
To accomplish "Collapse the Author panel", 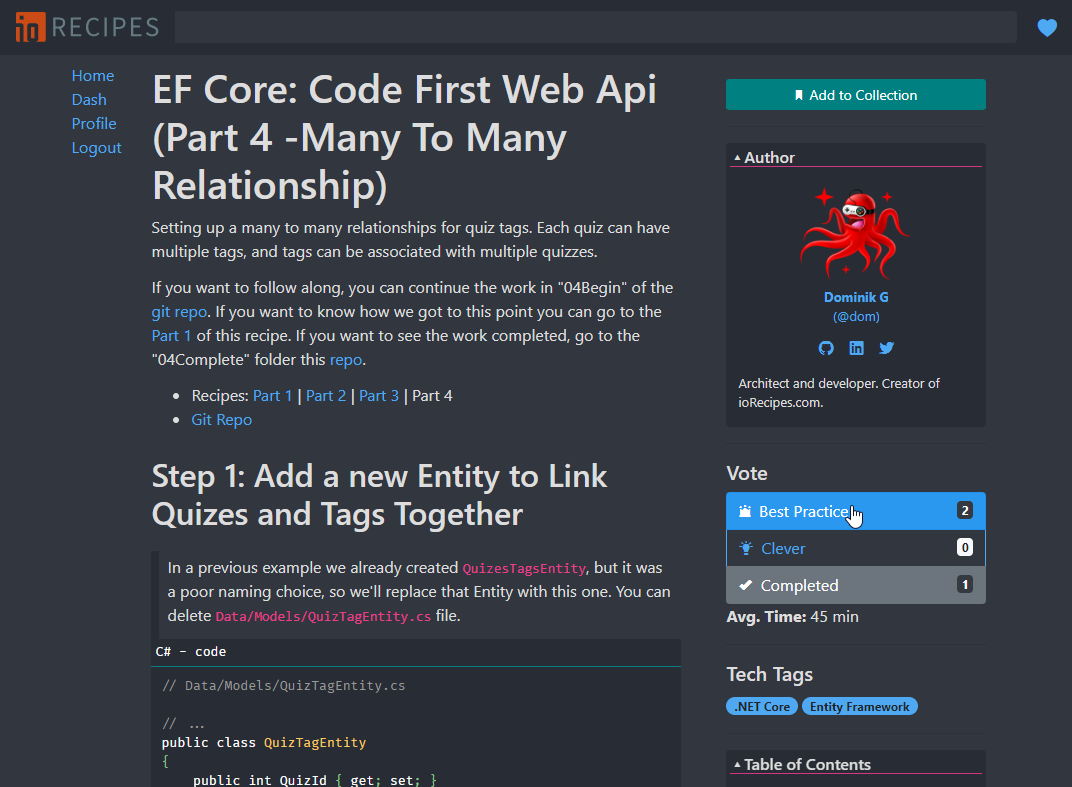I will (739, 156).
